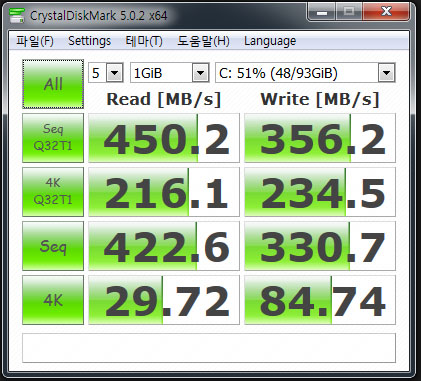The height and width of the screenshot is (381, 421).
Task: Open the 테마(T) theme menu
Action: tap(144, 41)
